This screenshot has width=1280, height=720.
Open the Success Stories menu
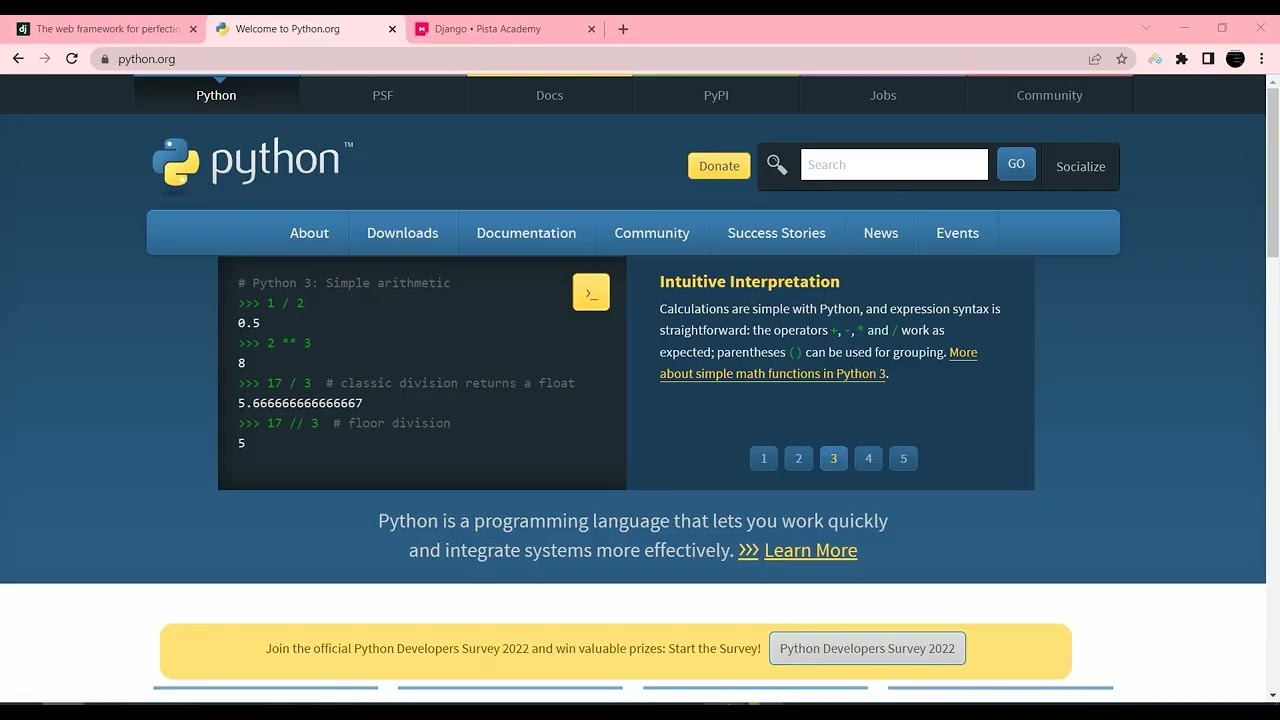tap(777, 233)
